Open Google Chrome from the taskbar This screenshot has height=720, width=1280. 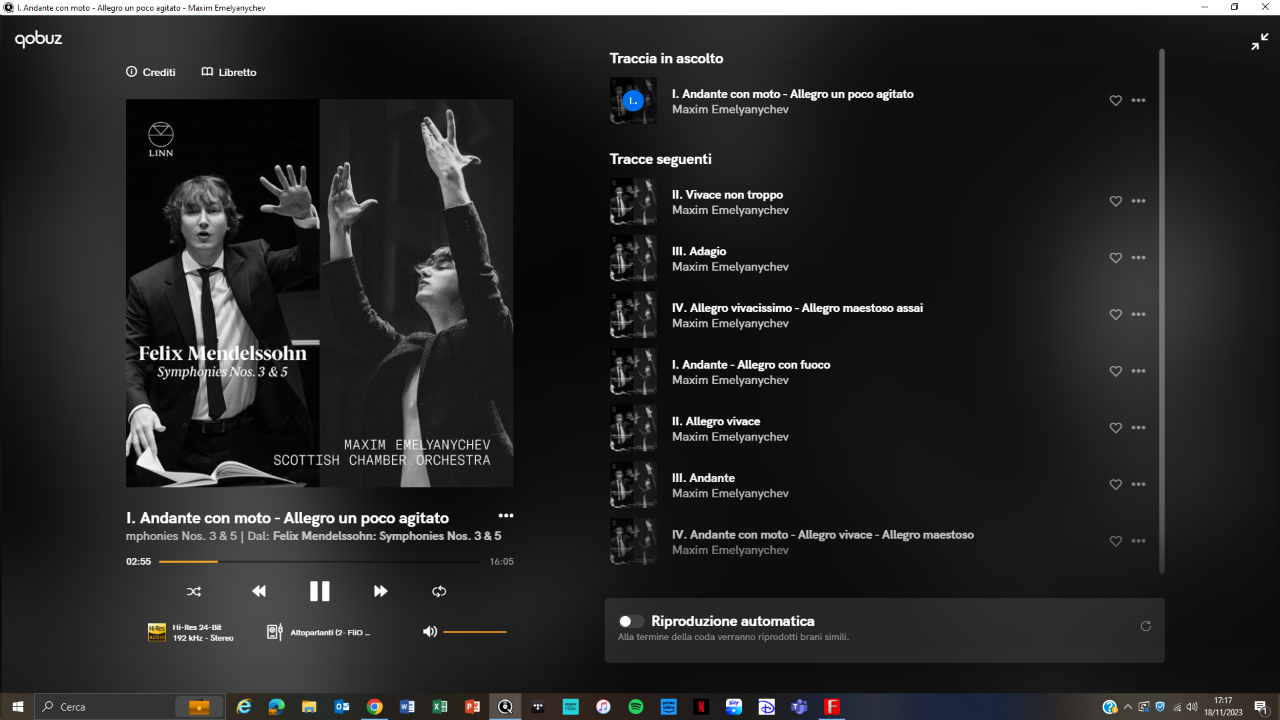(374, 707)
